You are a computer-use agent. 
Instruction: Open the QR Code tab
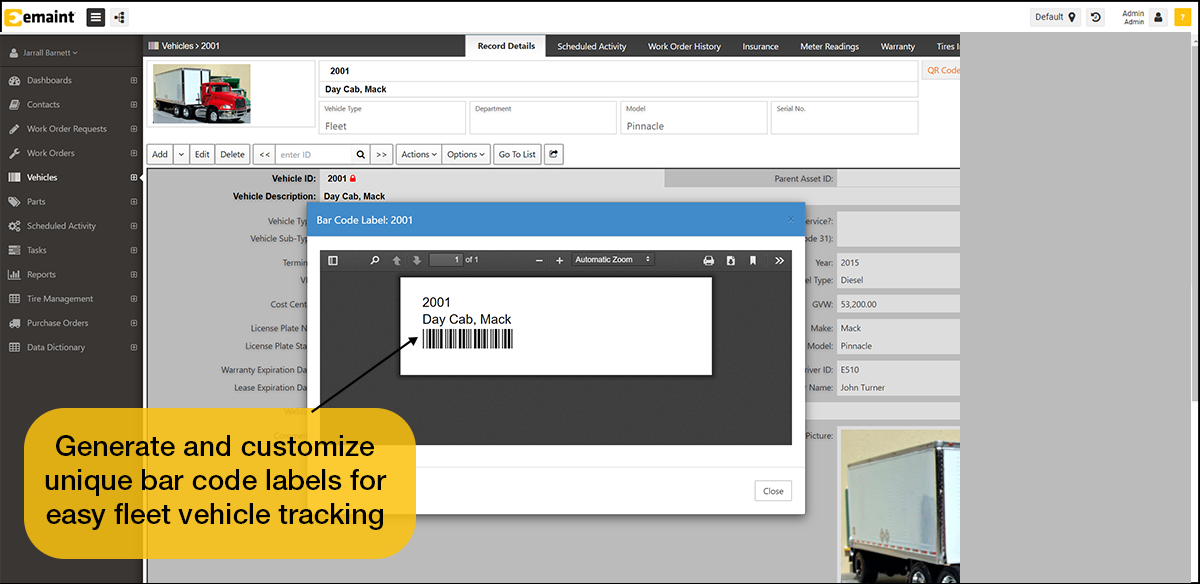tap(941, 71)
